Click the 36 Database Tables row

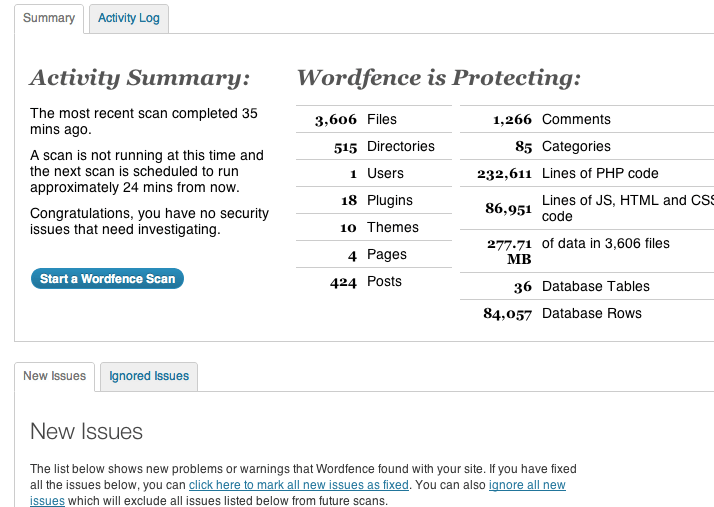[587, 286]
